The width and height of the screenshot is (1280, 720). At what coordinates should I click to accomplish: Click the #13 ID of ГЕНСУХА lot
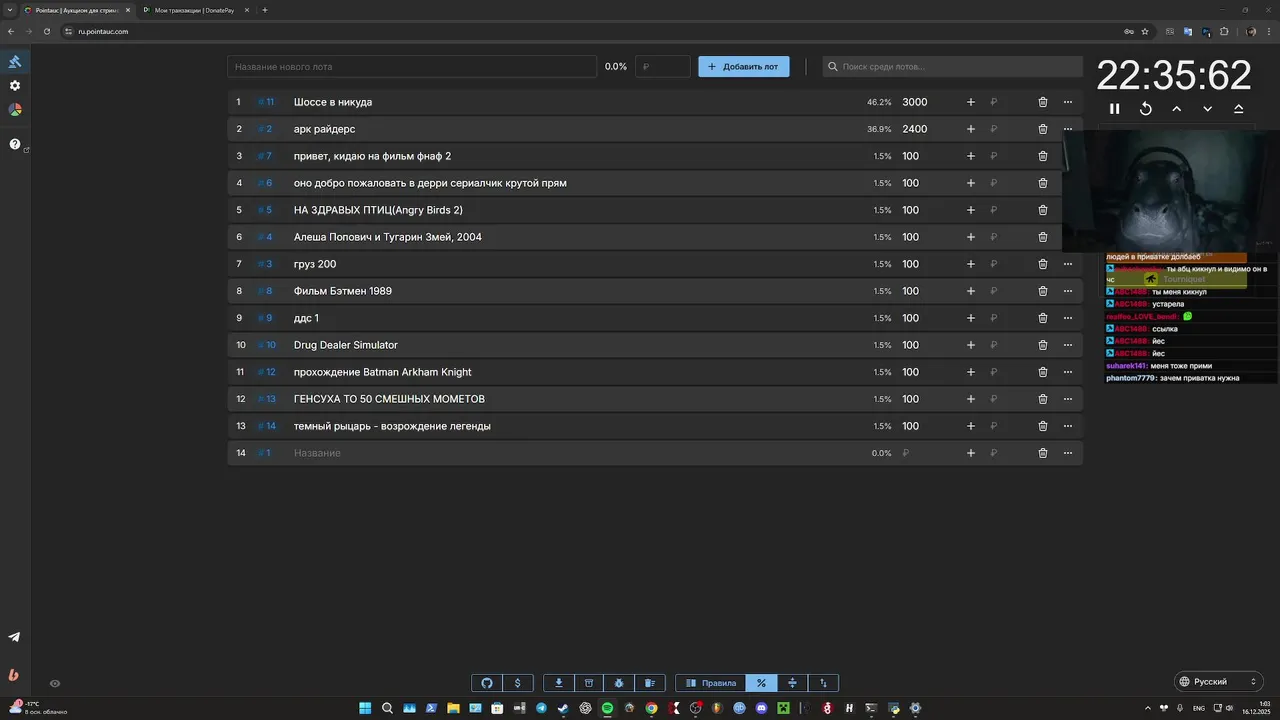(266, 399)
